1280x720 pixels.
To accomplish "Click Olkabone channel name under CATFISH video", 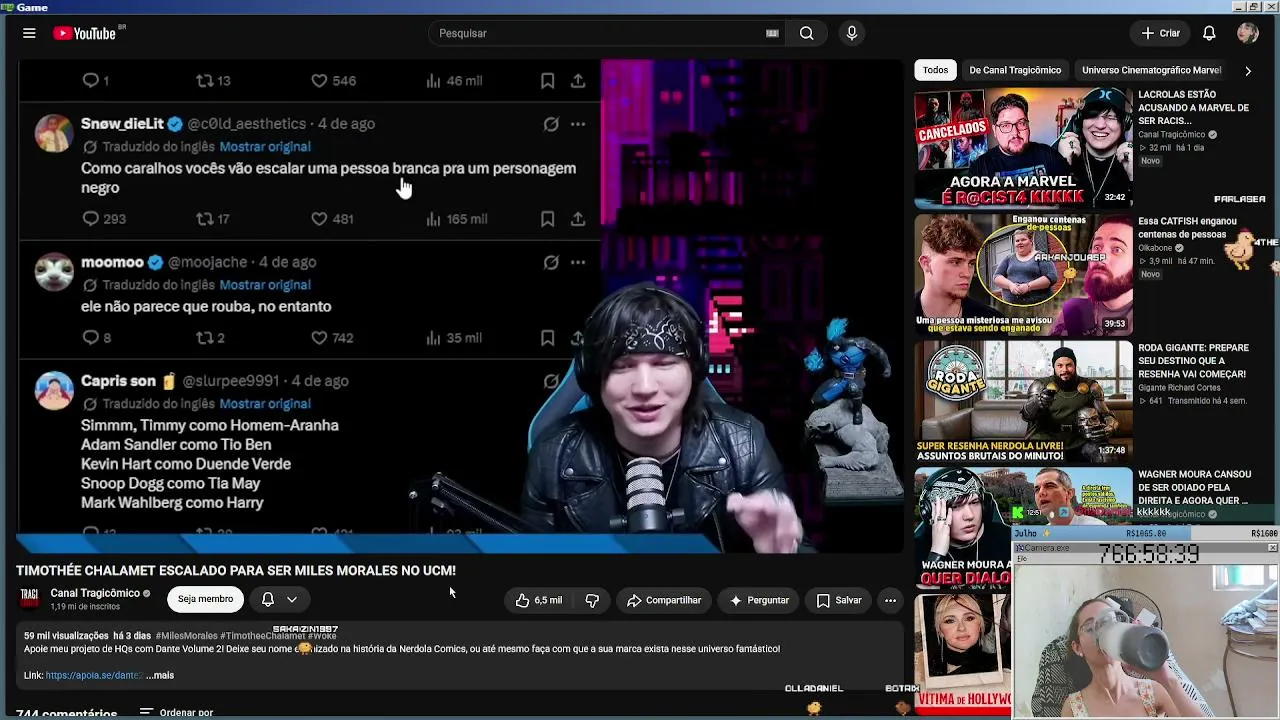I will (x=1155, y=248).
